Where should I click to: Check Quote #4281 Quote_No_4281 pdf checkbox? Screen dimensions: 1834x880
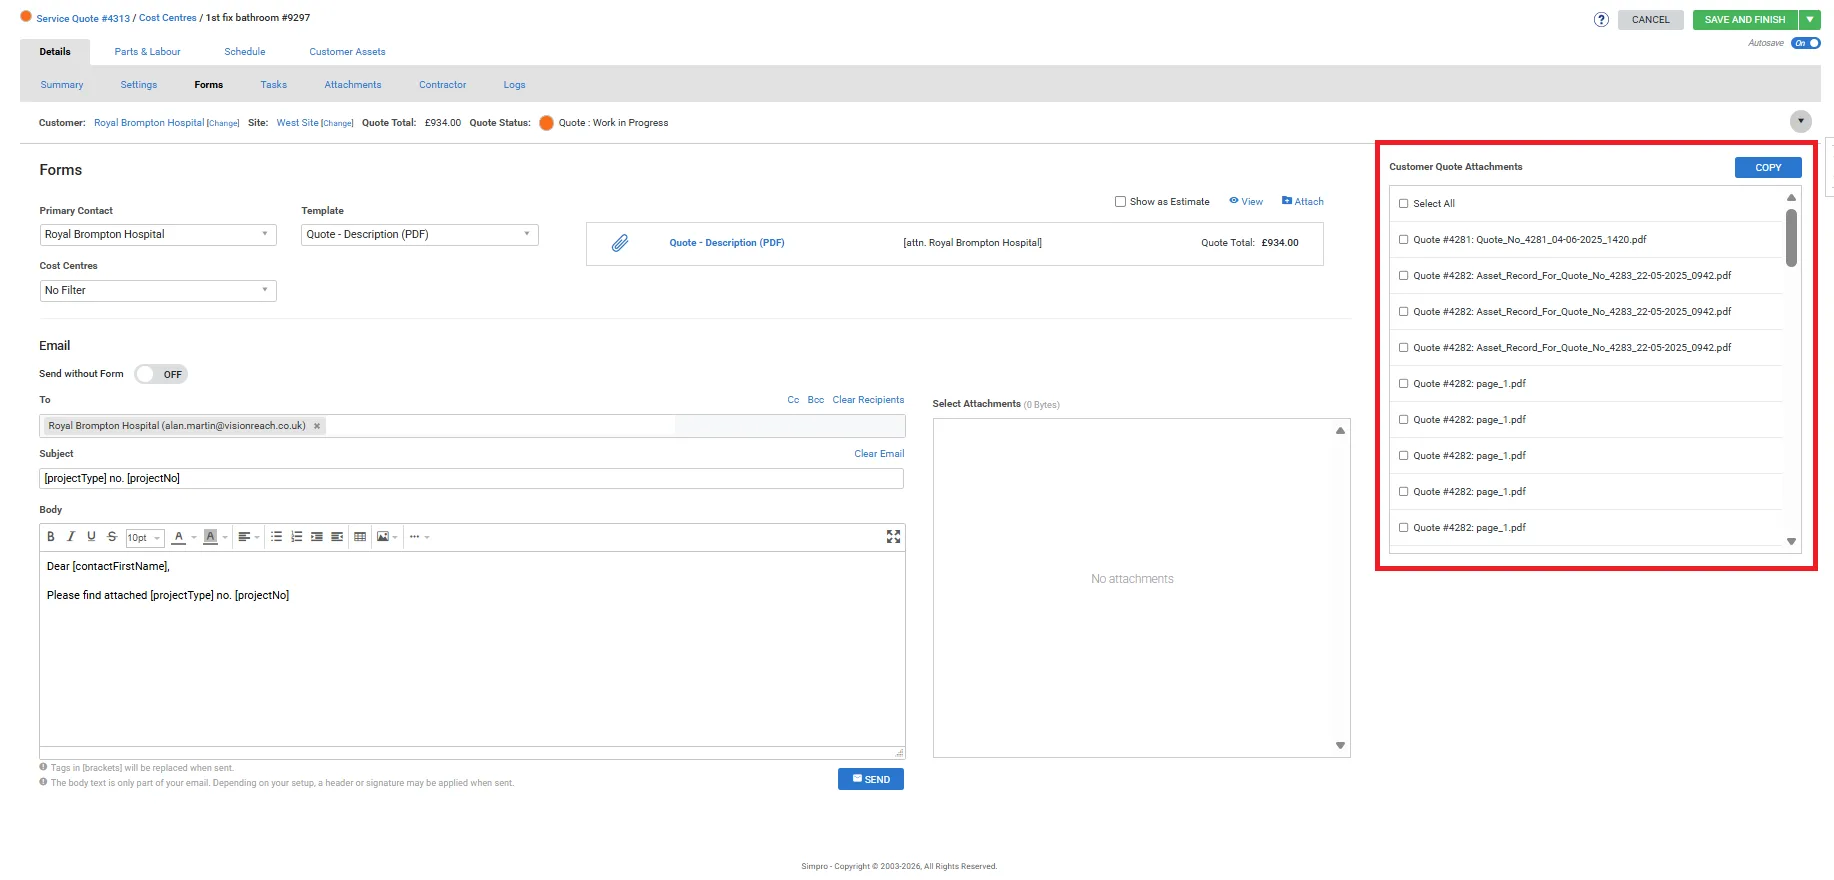1403,240
